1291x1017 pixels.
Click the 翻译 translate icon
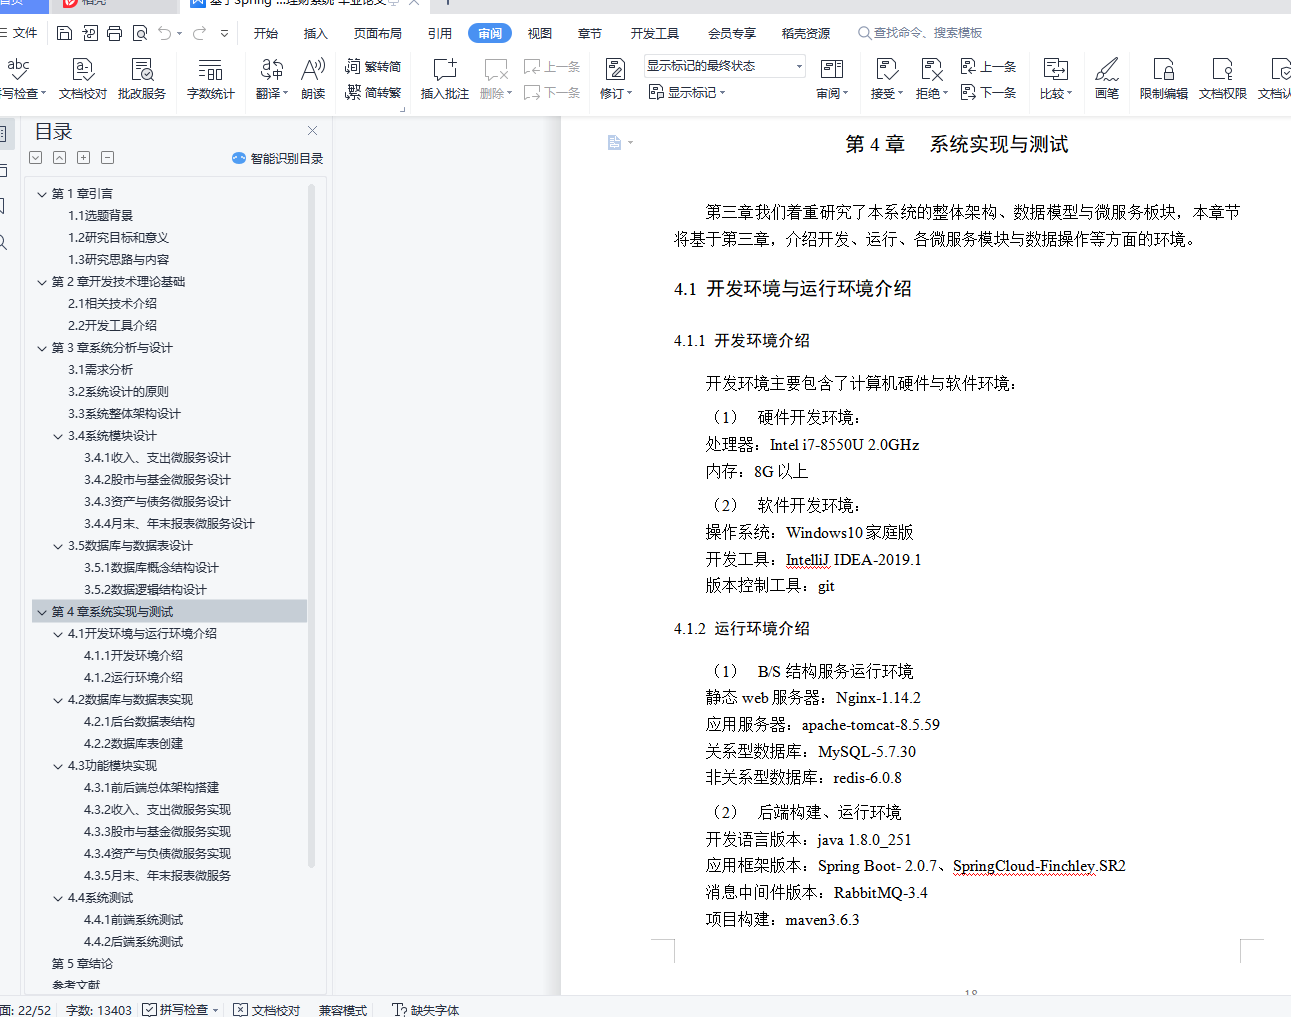coord(271,69)
